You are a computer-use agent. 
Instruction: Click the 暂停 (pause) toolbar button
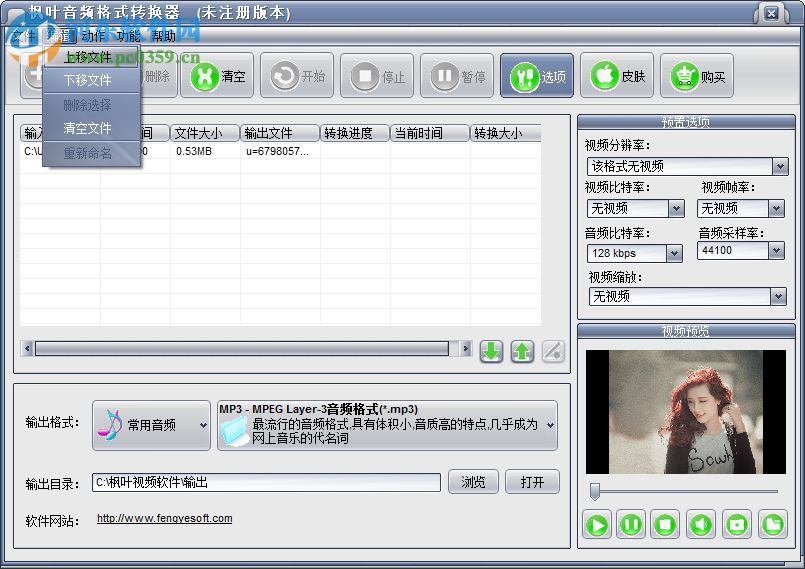pos(457,76)
